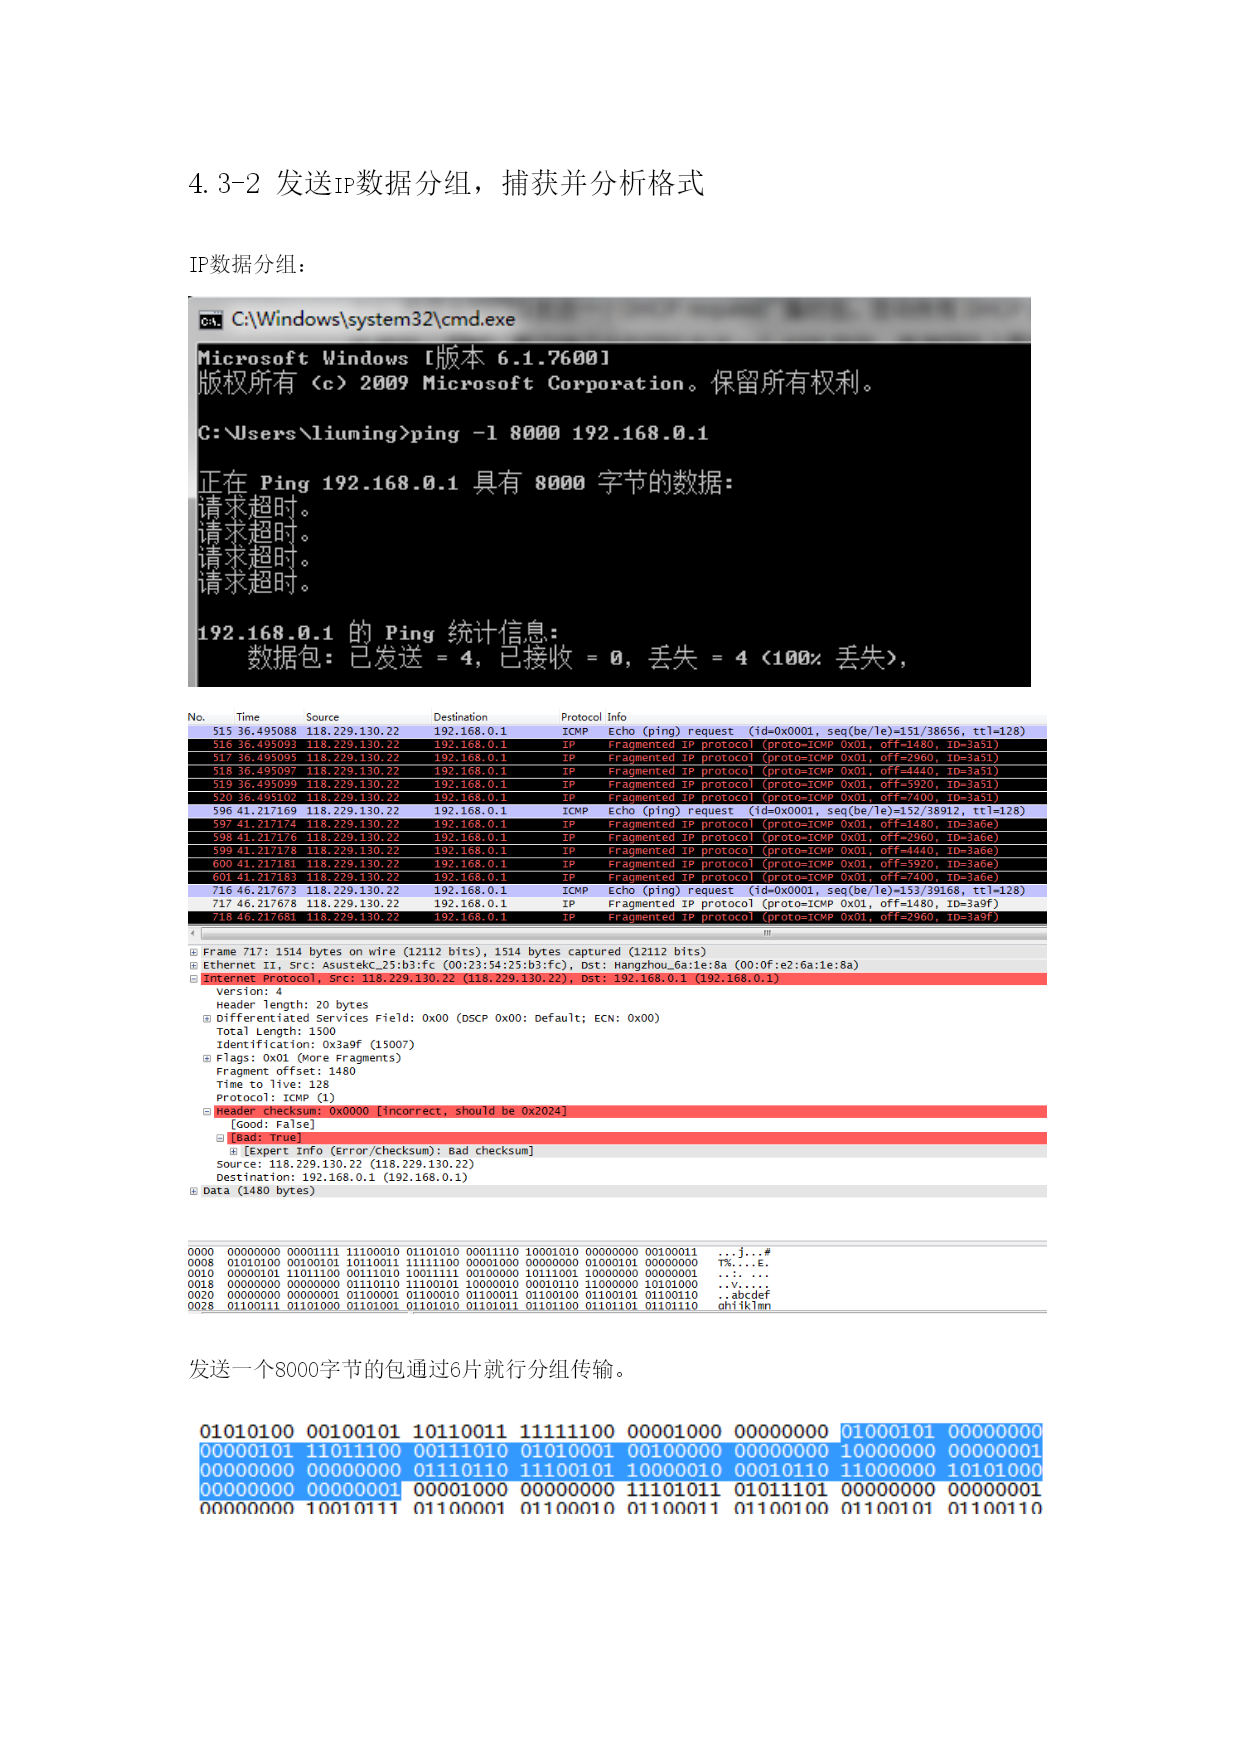1241x1754 pixels.
Task: Click hex dump row offset 0010
Action: coord(479,1274)
